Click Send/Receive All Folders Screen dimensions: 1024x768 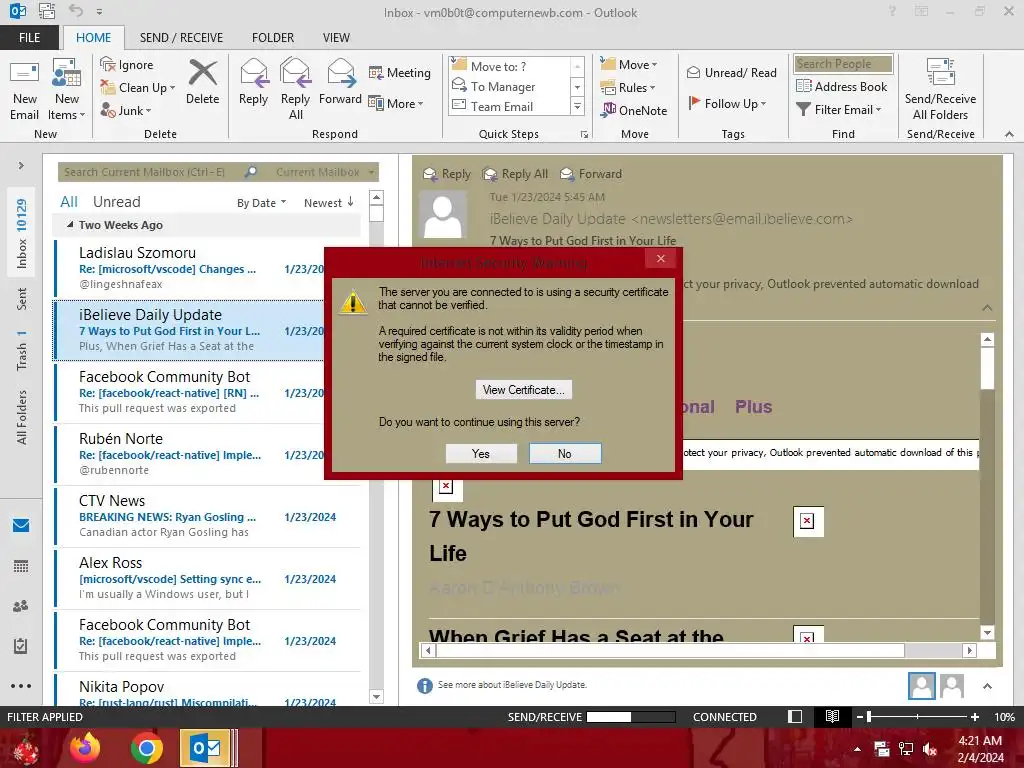[x=940, y=89]
